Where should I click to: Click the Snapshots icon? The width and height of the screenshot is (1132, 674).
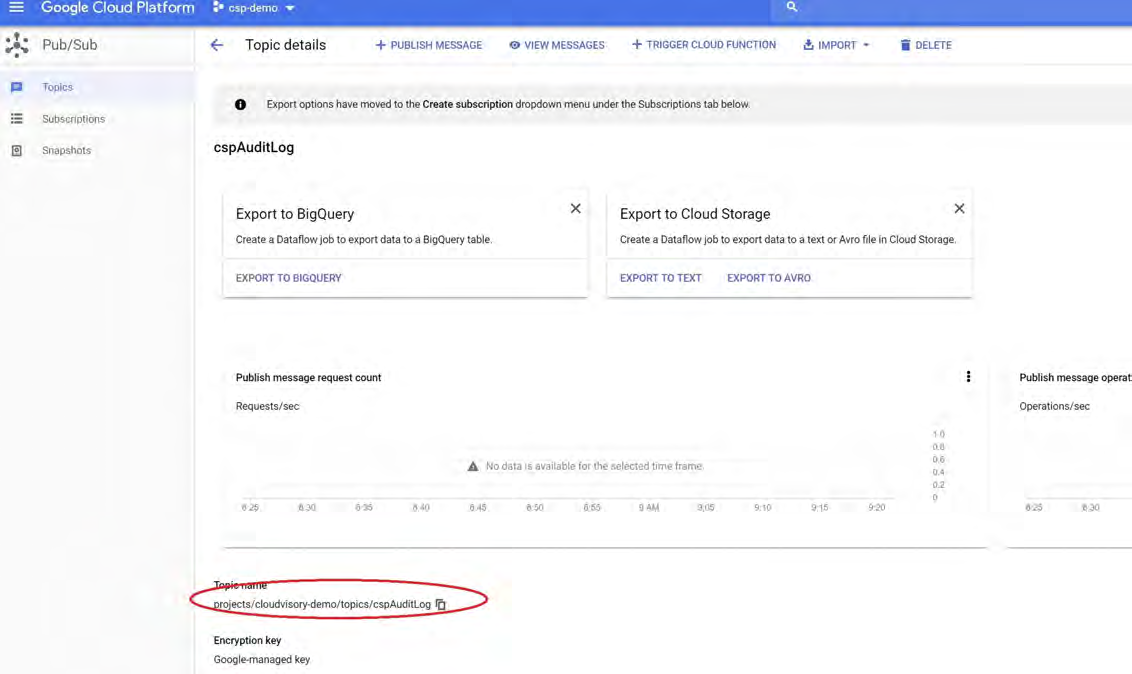click(x=17, y=151)
